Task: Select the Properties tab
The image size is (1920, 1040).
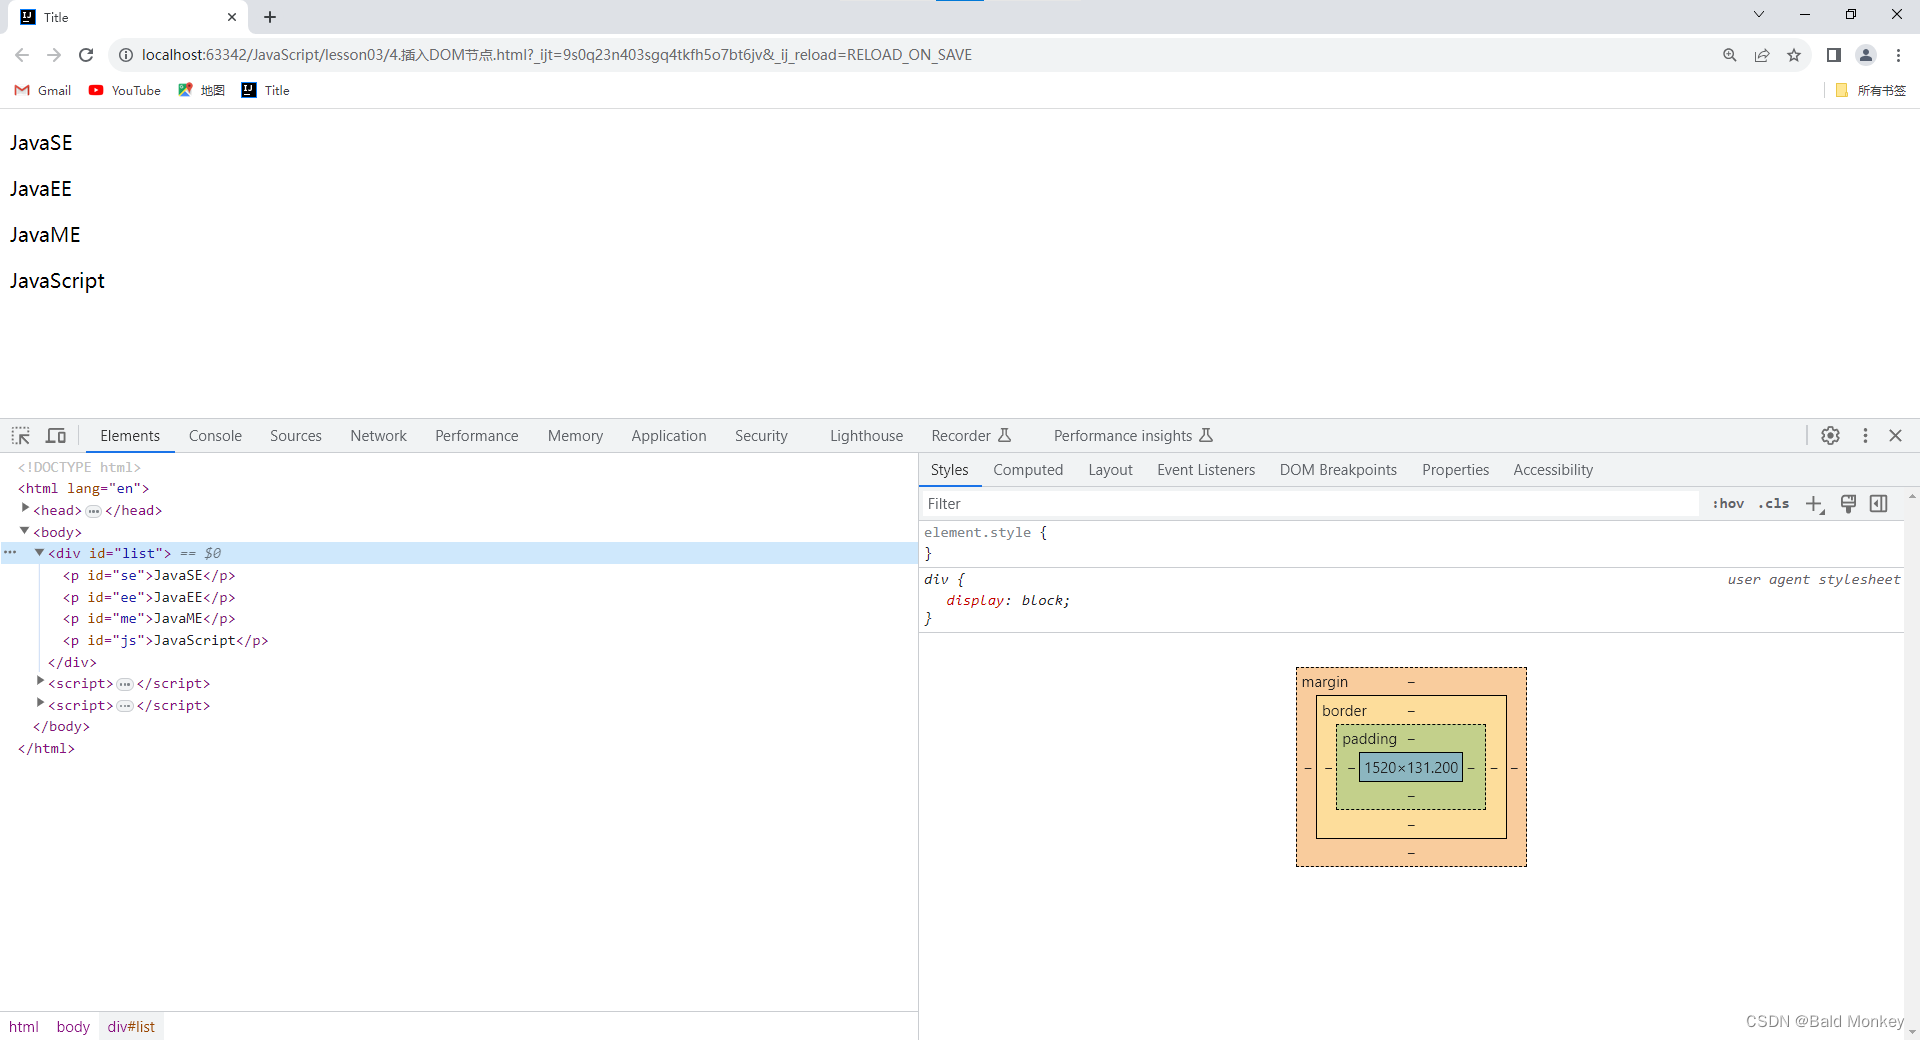Action: coord(1455,470)
